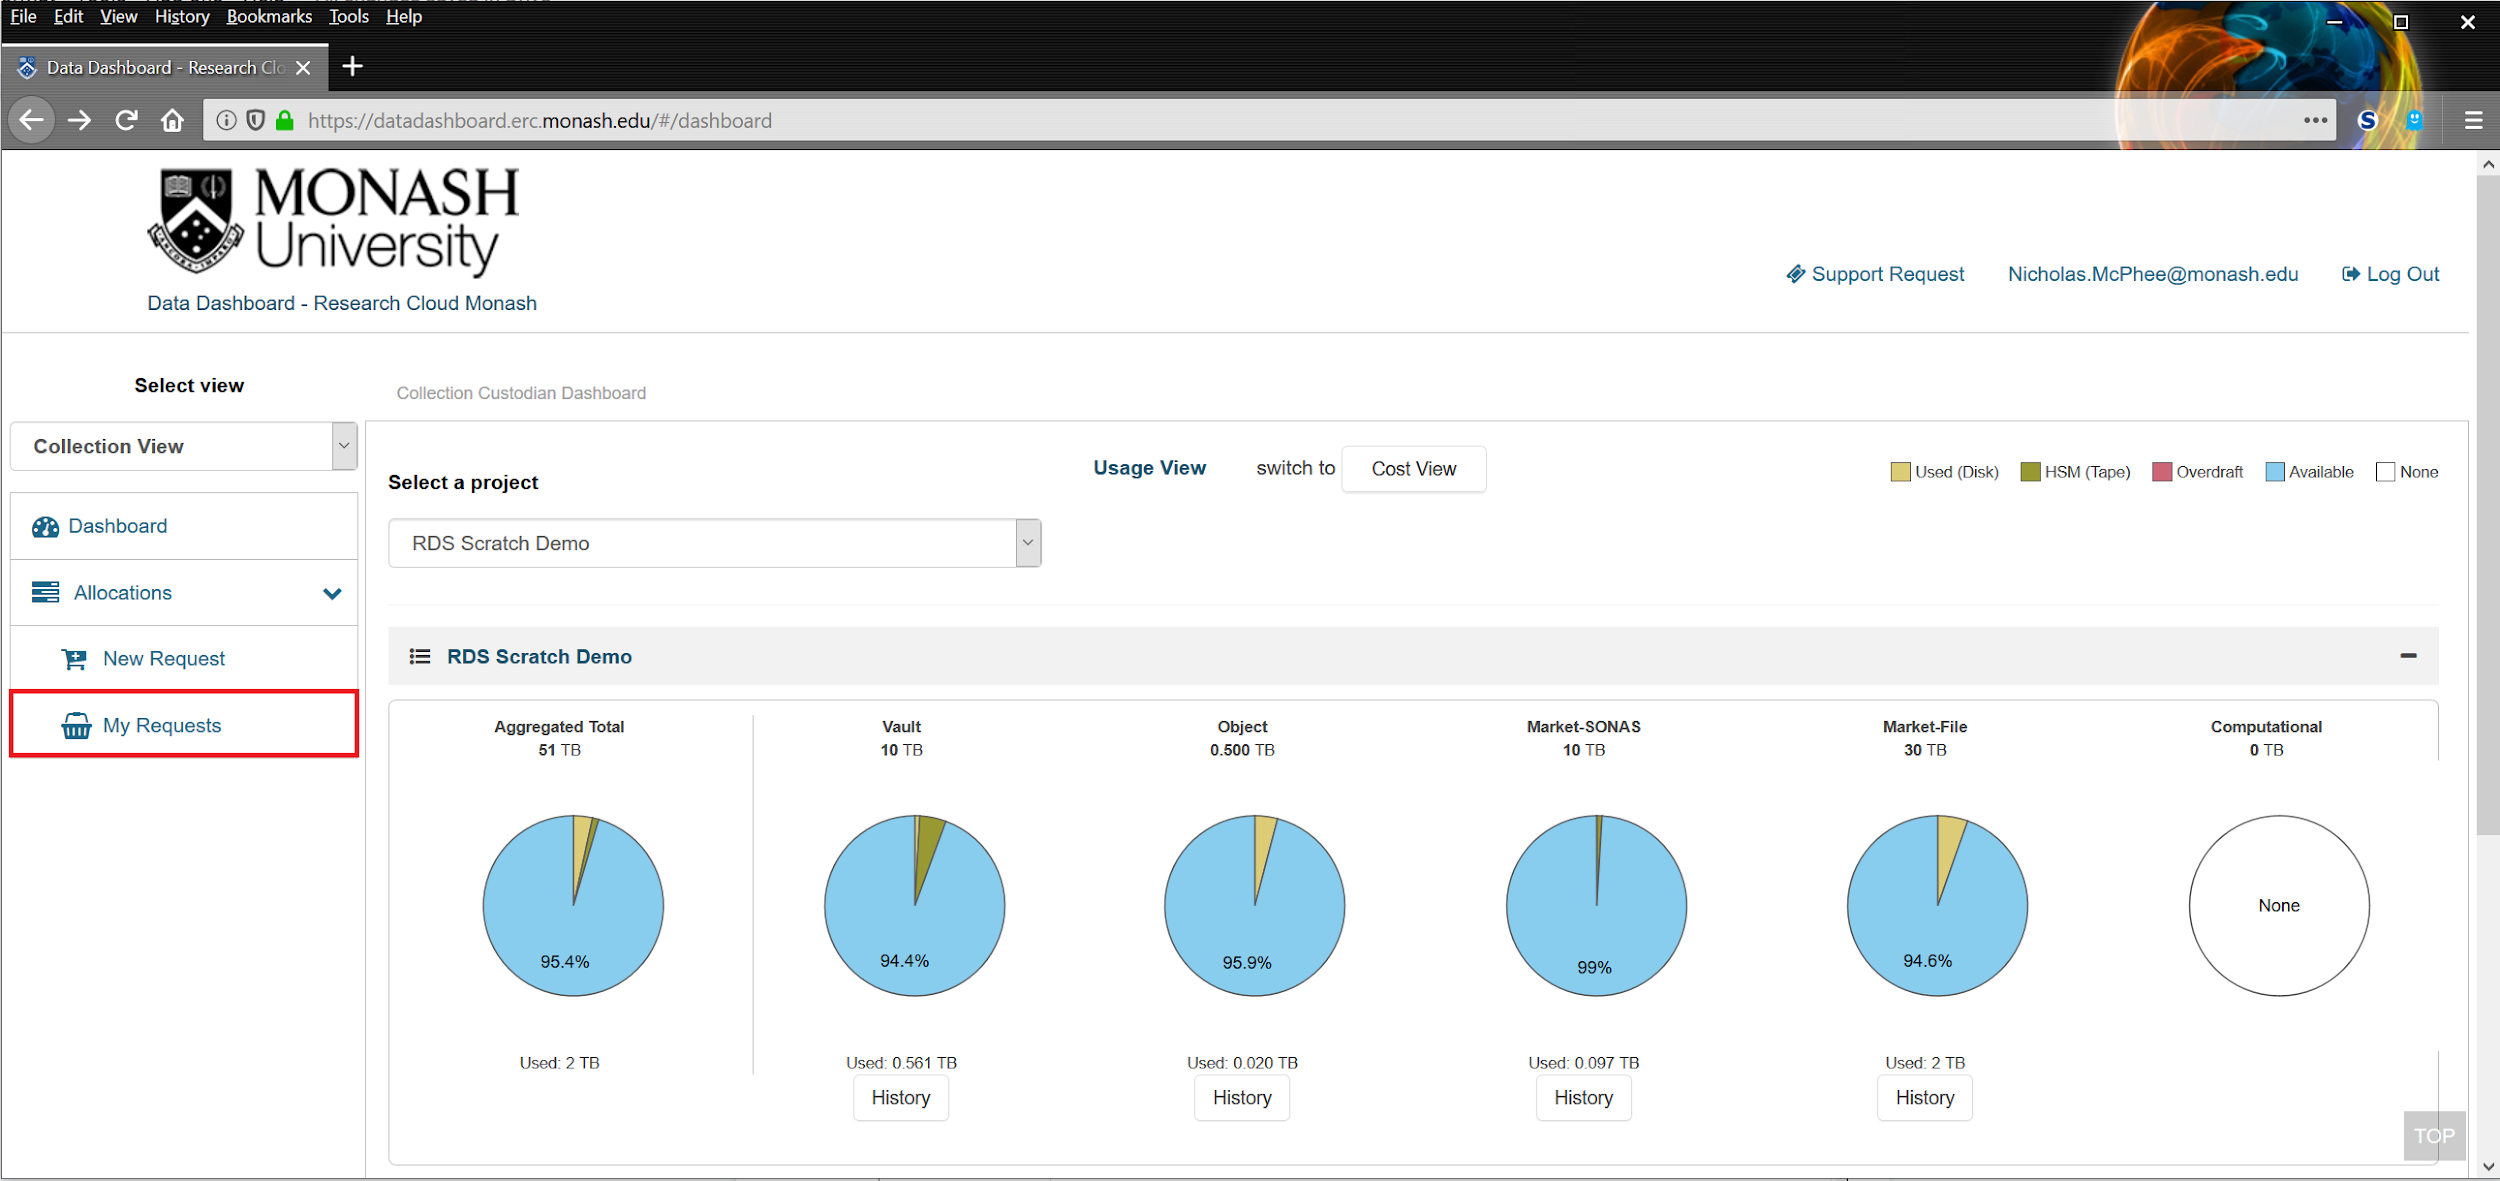Click the list icon beside RDS Scratch Demo
2500x1181 pixels.
coord(420,657)
